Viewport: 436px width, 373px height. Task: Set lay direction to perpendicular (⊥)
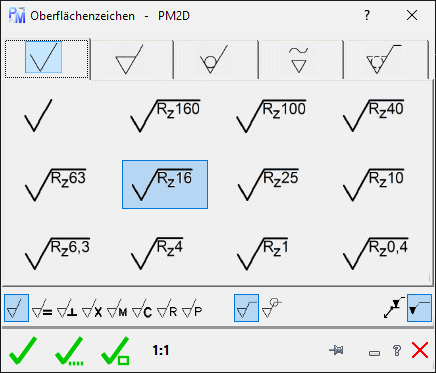(x=67, y=308)
